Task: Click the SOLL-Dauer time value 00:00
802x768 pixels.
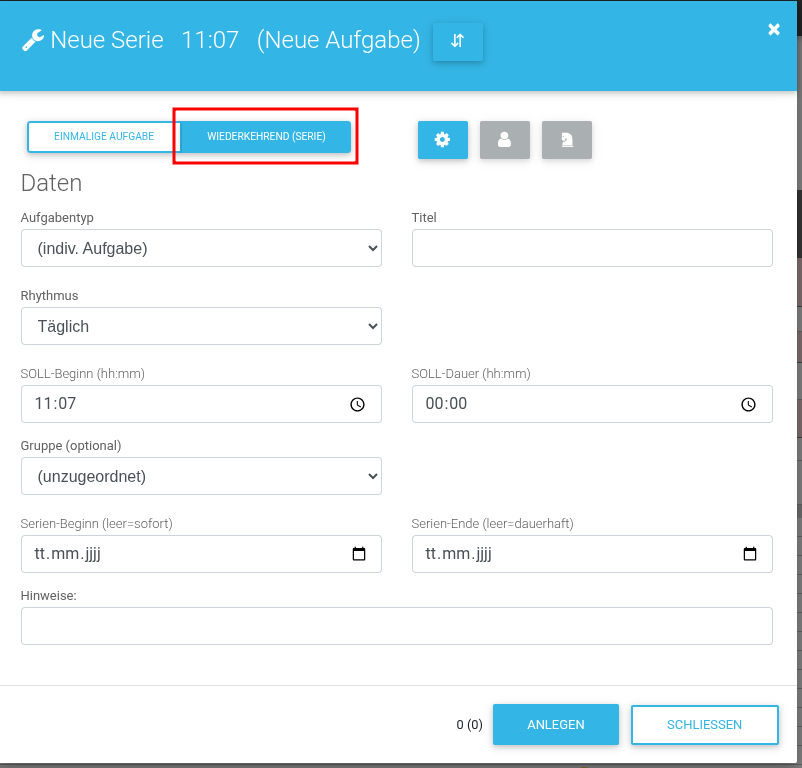Action: click(447, 404)
